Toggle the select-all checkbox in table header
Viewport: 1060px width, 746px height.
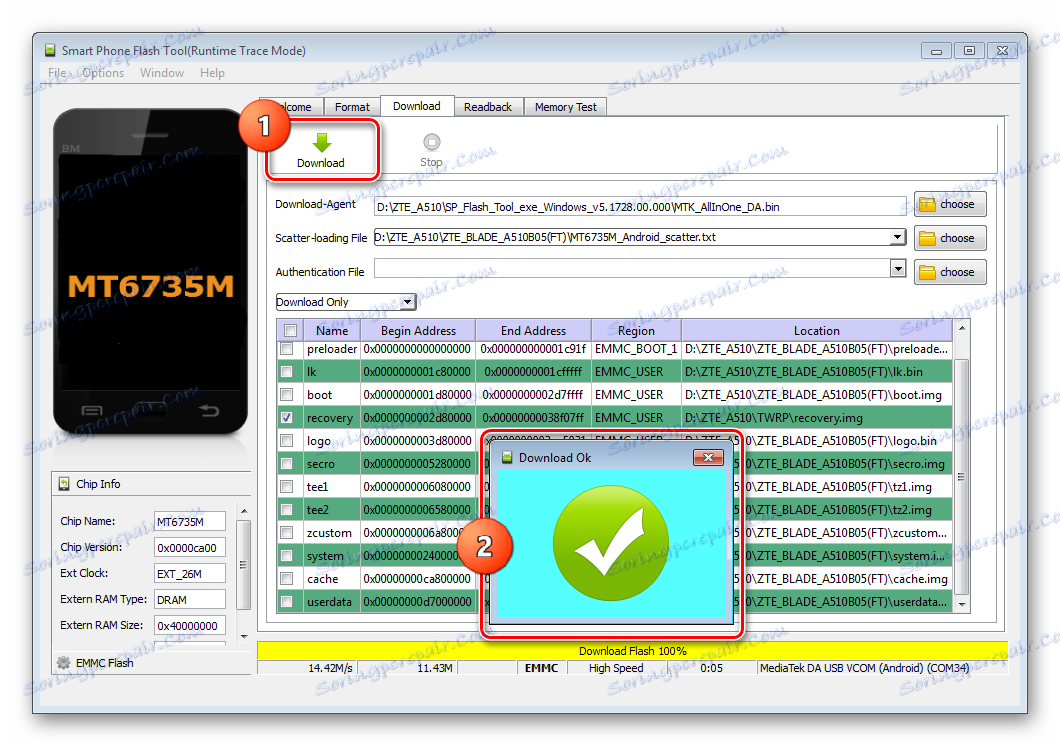(x=291, y=330)
